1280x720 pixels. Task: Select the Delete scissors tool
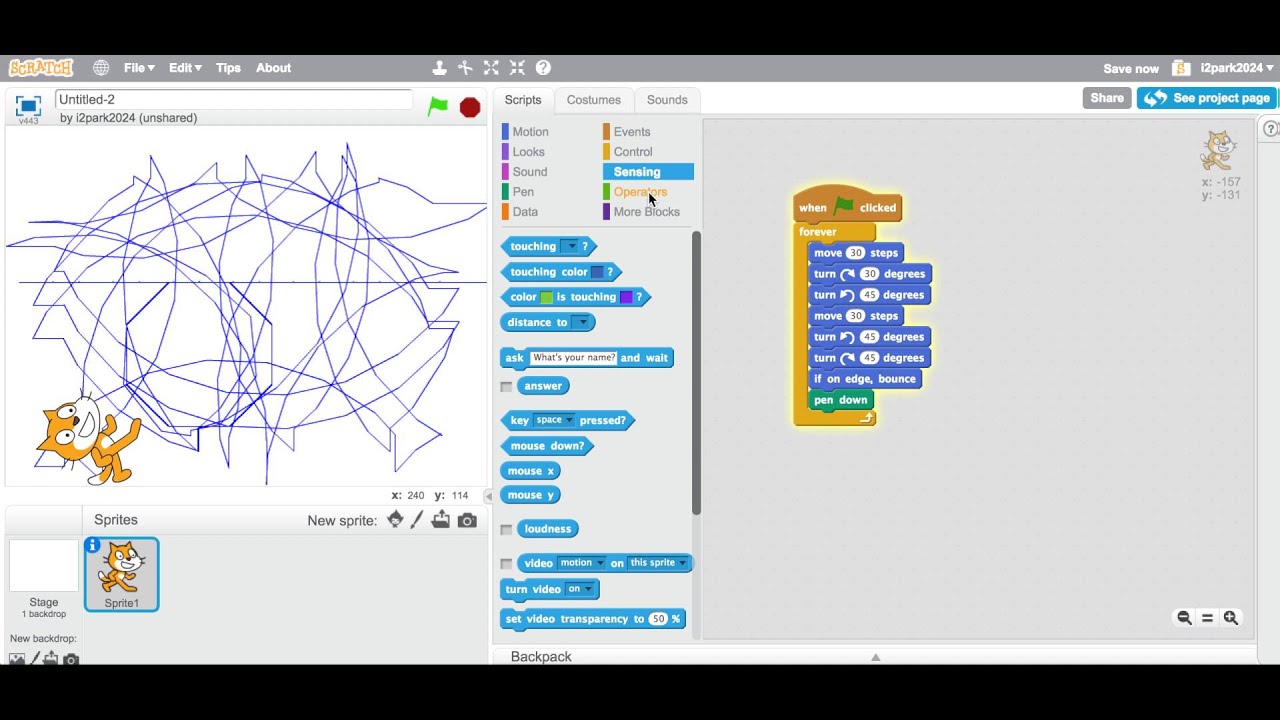click(465, 68)
